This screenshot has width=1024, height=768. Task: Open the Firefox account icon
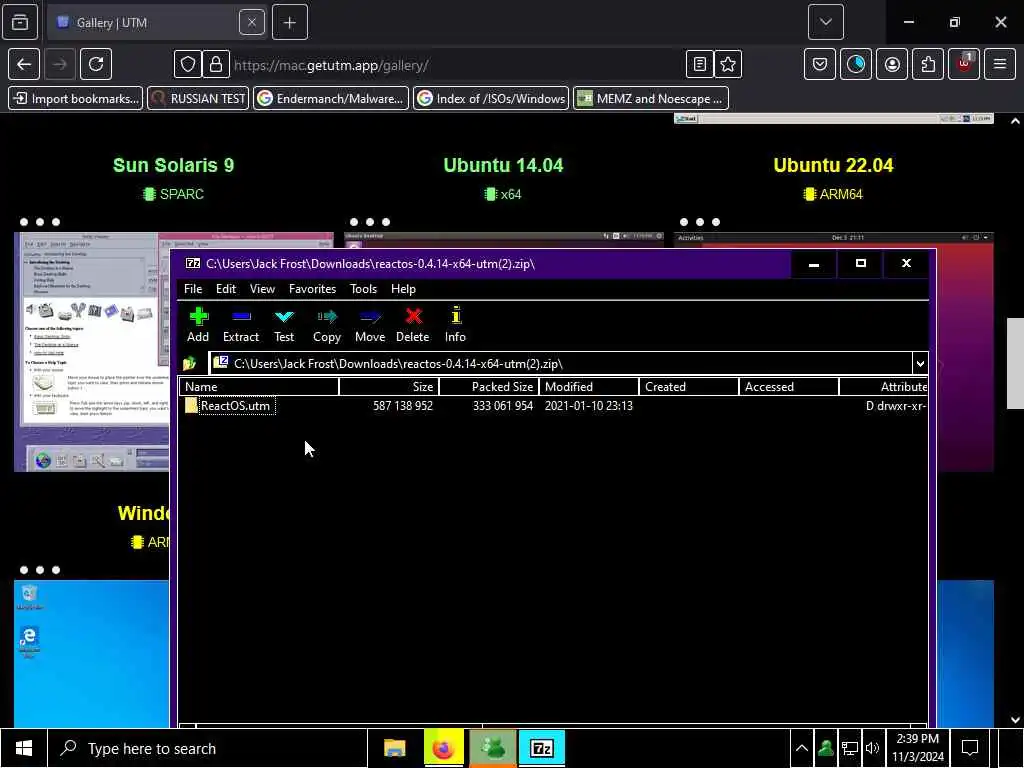pyautogui.click(x=892, y=64)
